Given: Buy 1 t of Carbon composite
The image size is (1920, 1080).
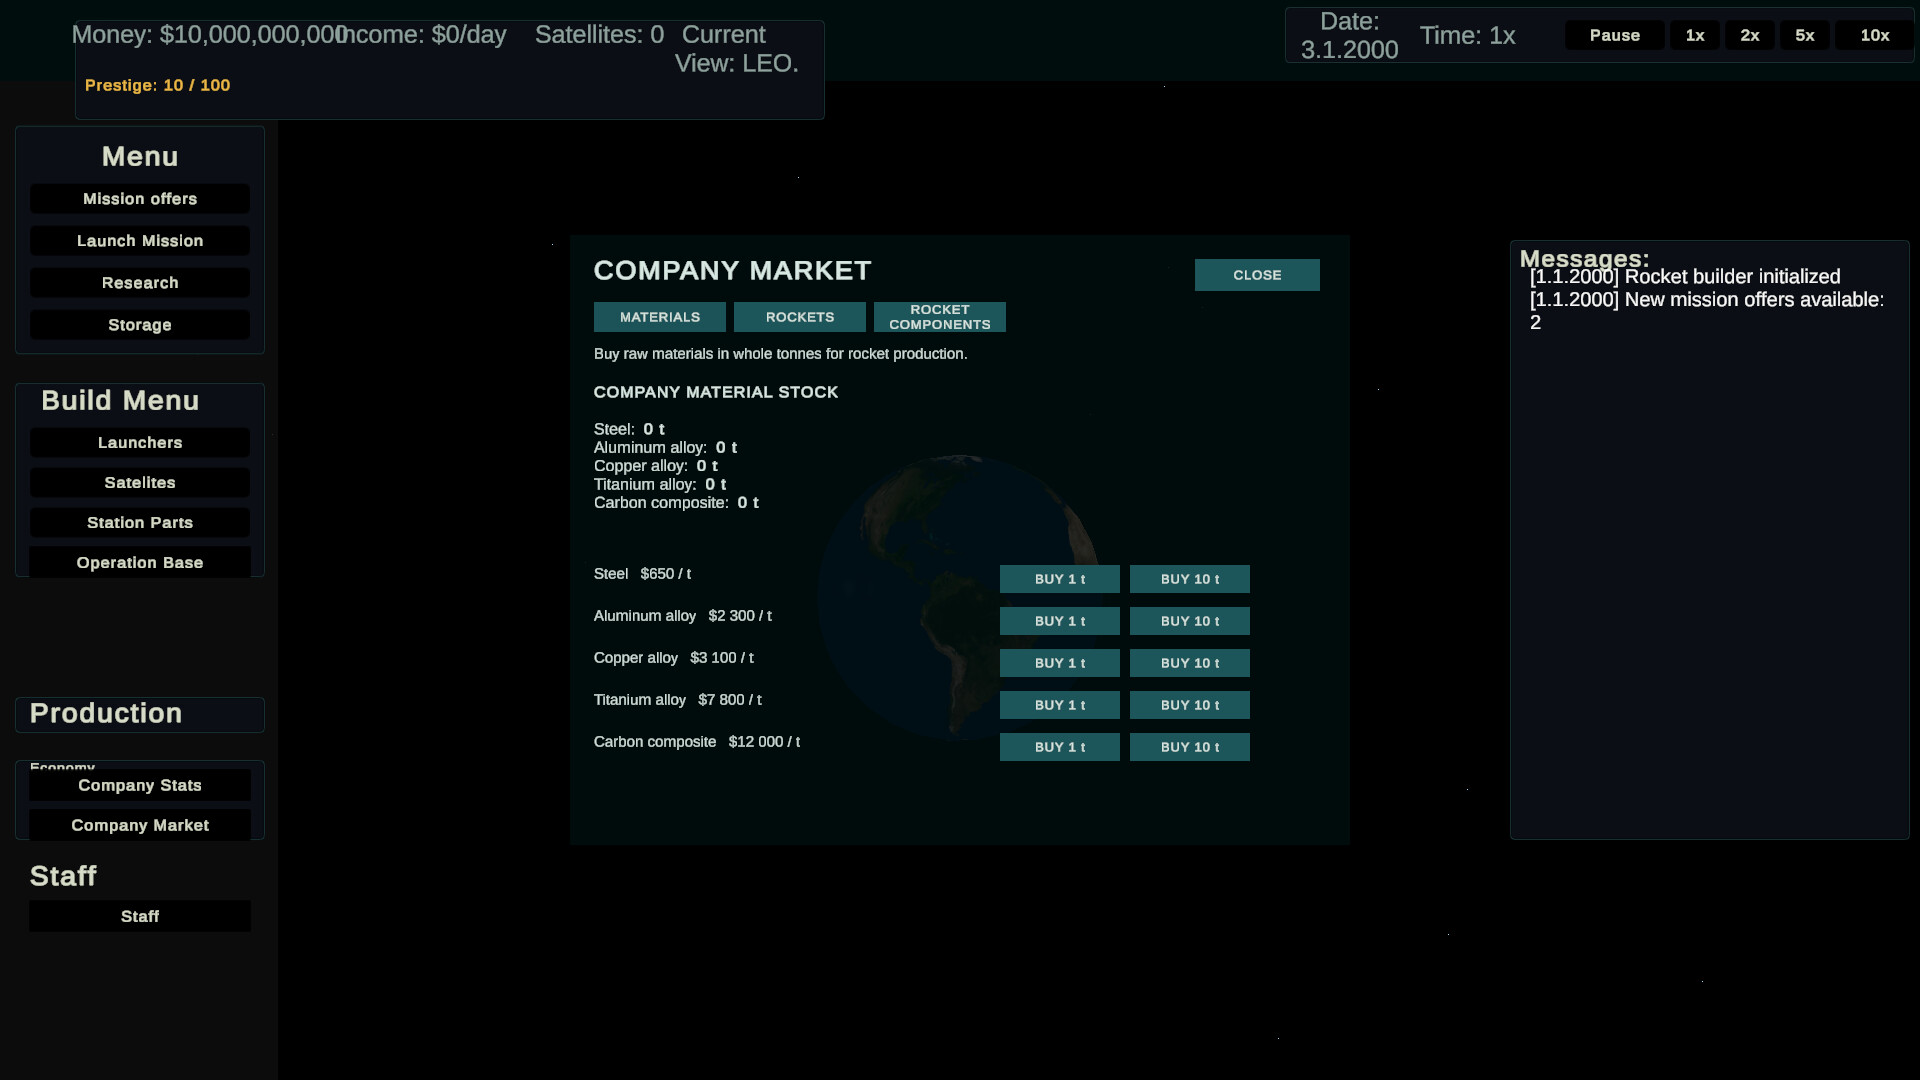Looking at the screenshot, I should tap(1060, 747).
